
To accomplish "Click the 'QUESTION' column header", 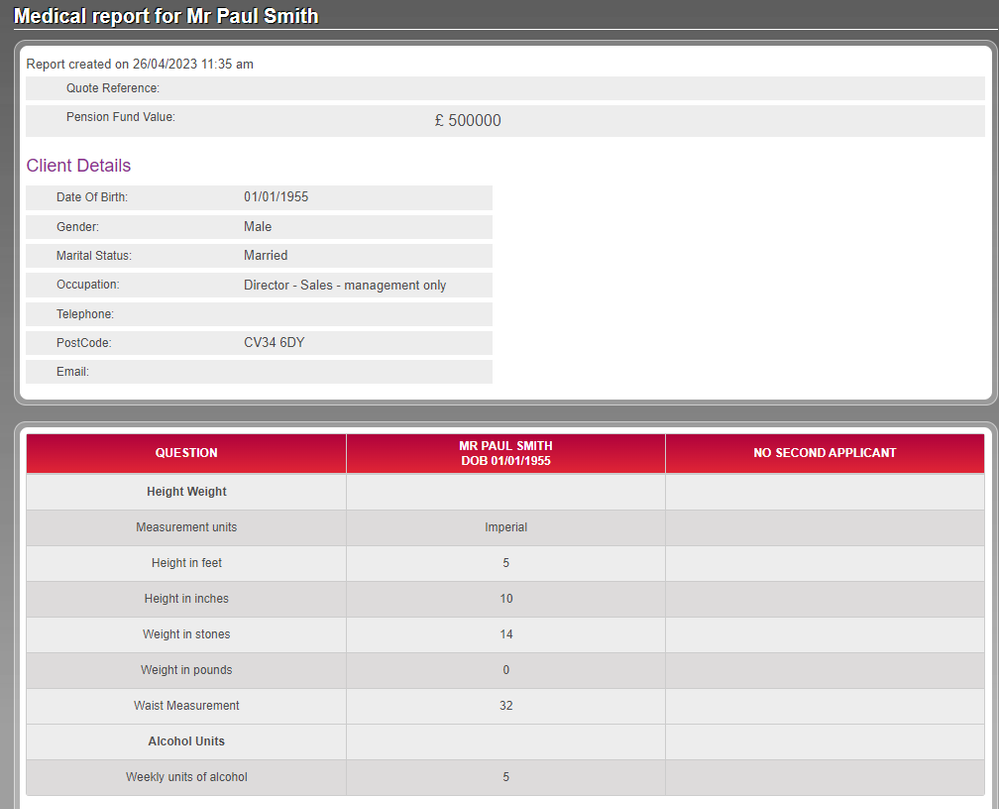I will coord(186,454).
